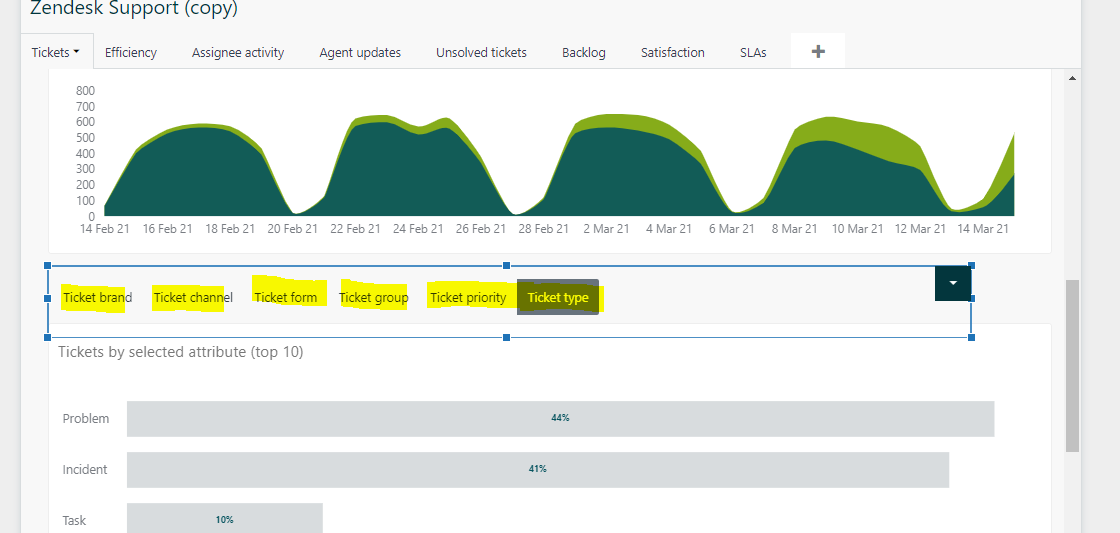Image resolution: width=1120 pixels, height=533 pixels.
Task: Open the Backlog tab
Action: pos(584,53)
